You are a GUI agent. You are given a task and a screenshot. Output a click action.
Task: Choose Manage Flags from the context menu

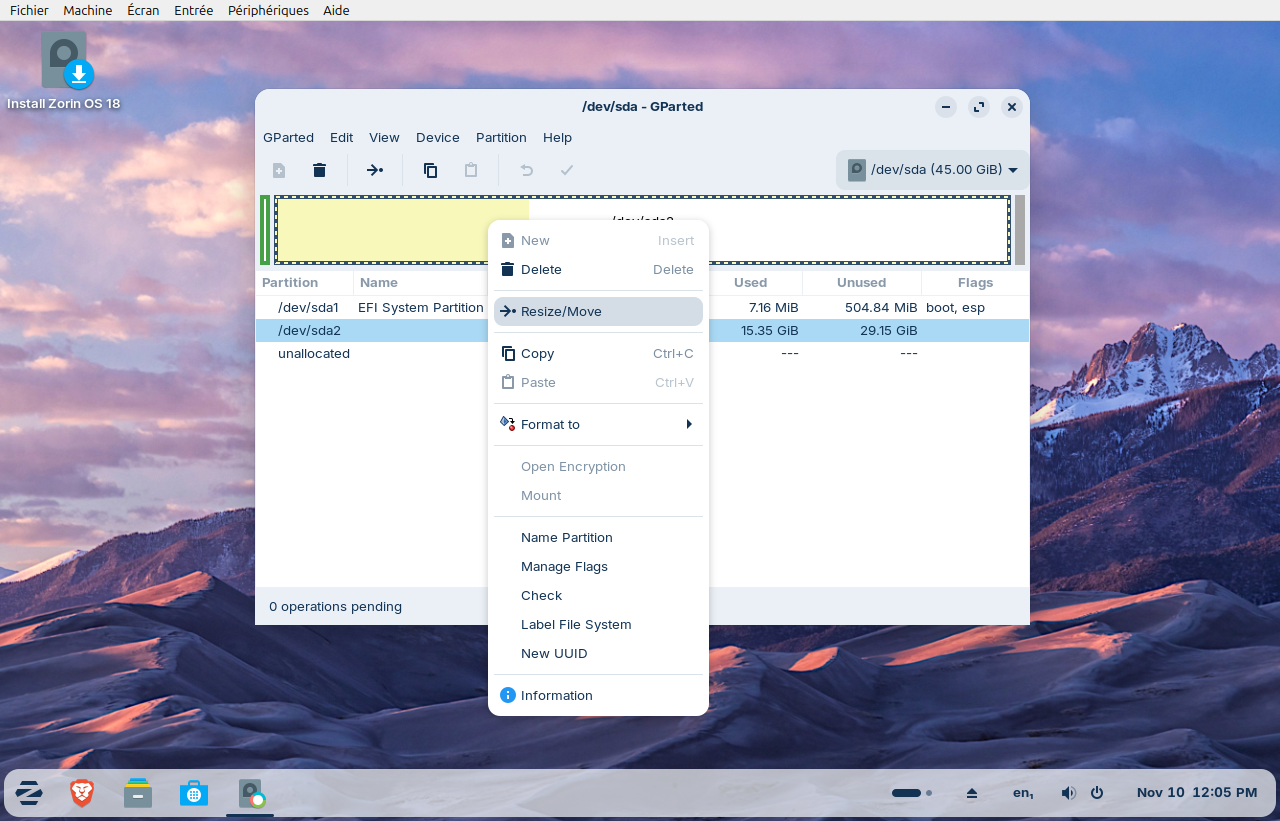598,566
